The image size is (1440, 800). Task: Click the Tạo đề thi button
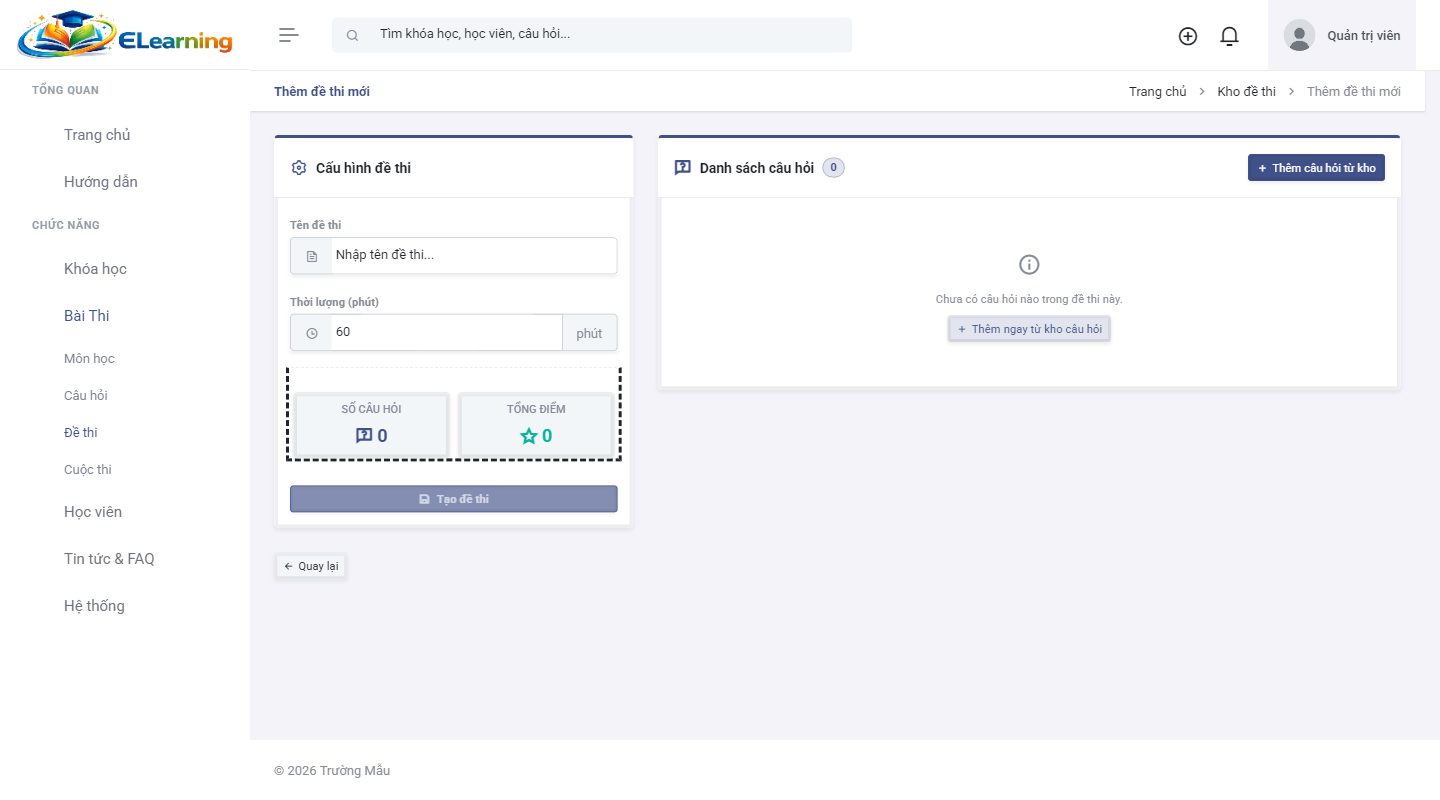[x=454, y=499]
